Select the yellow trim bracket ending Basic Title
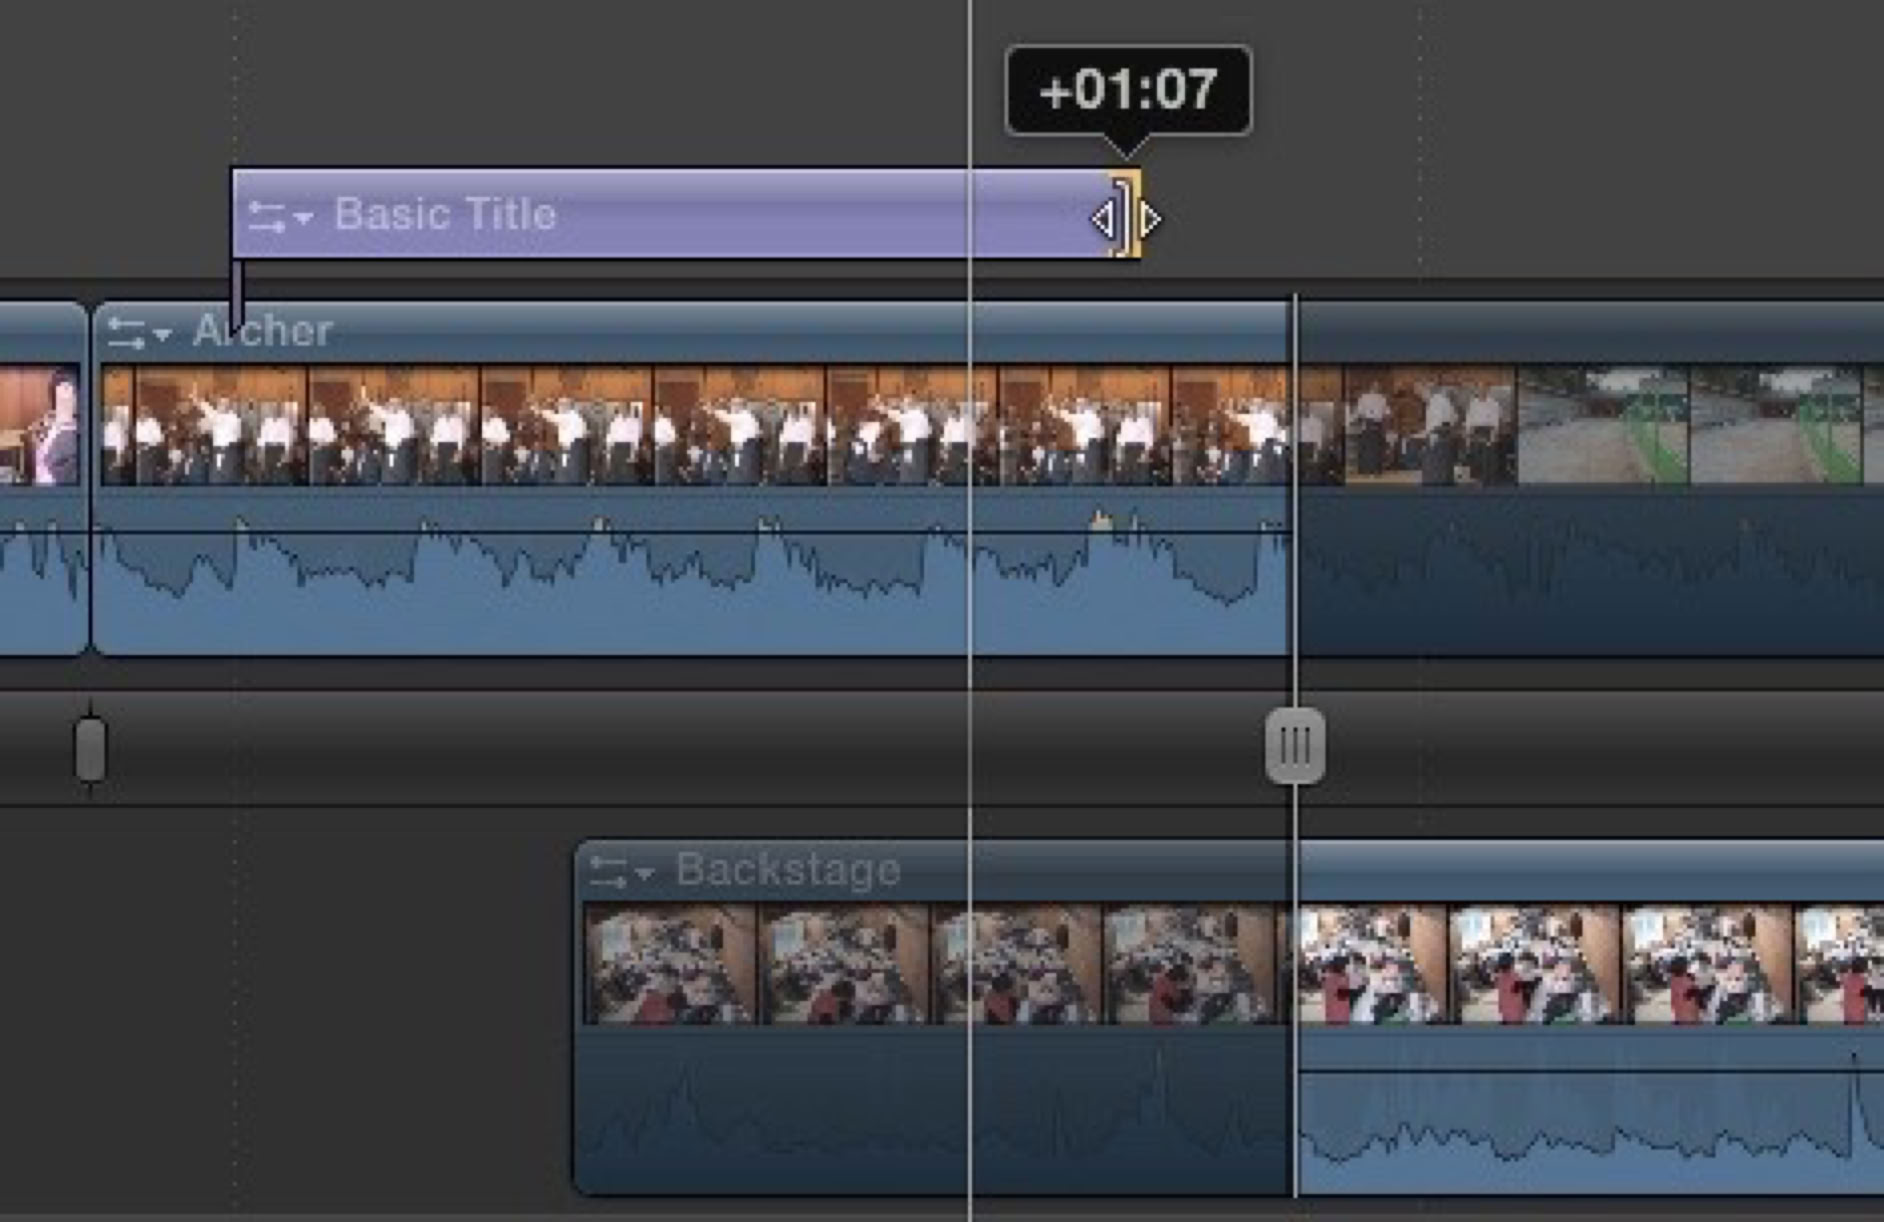 tap(1128, 215)
